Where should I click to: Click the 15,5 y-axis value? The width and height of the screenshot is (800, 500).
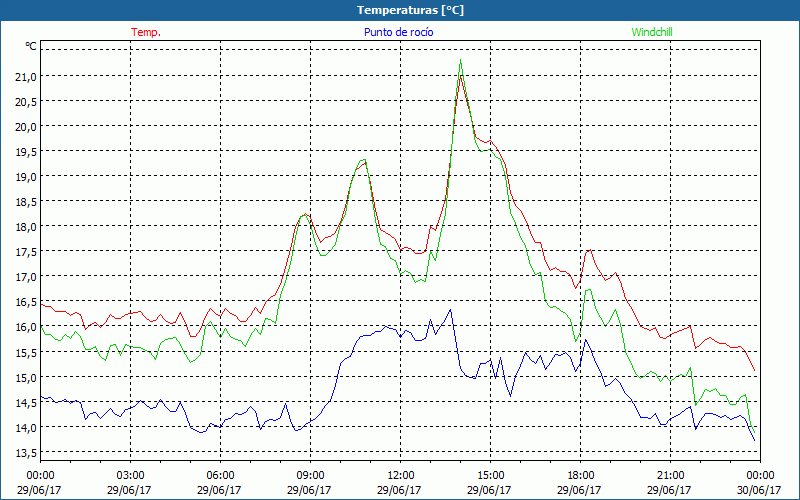click(26, 353)
